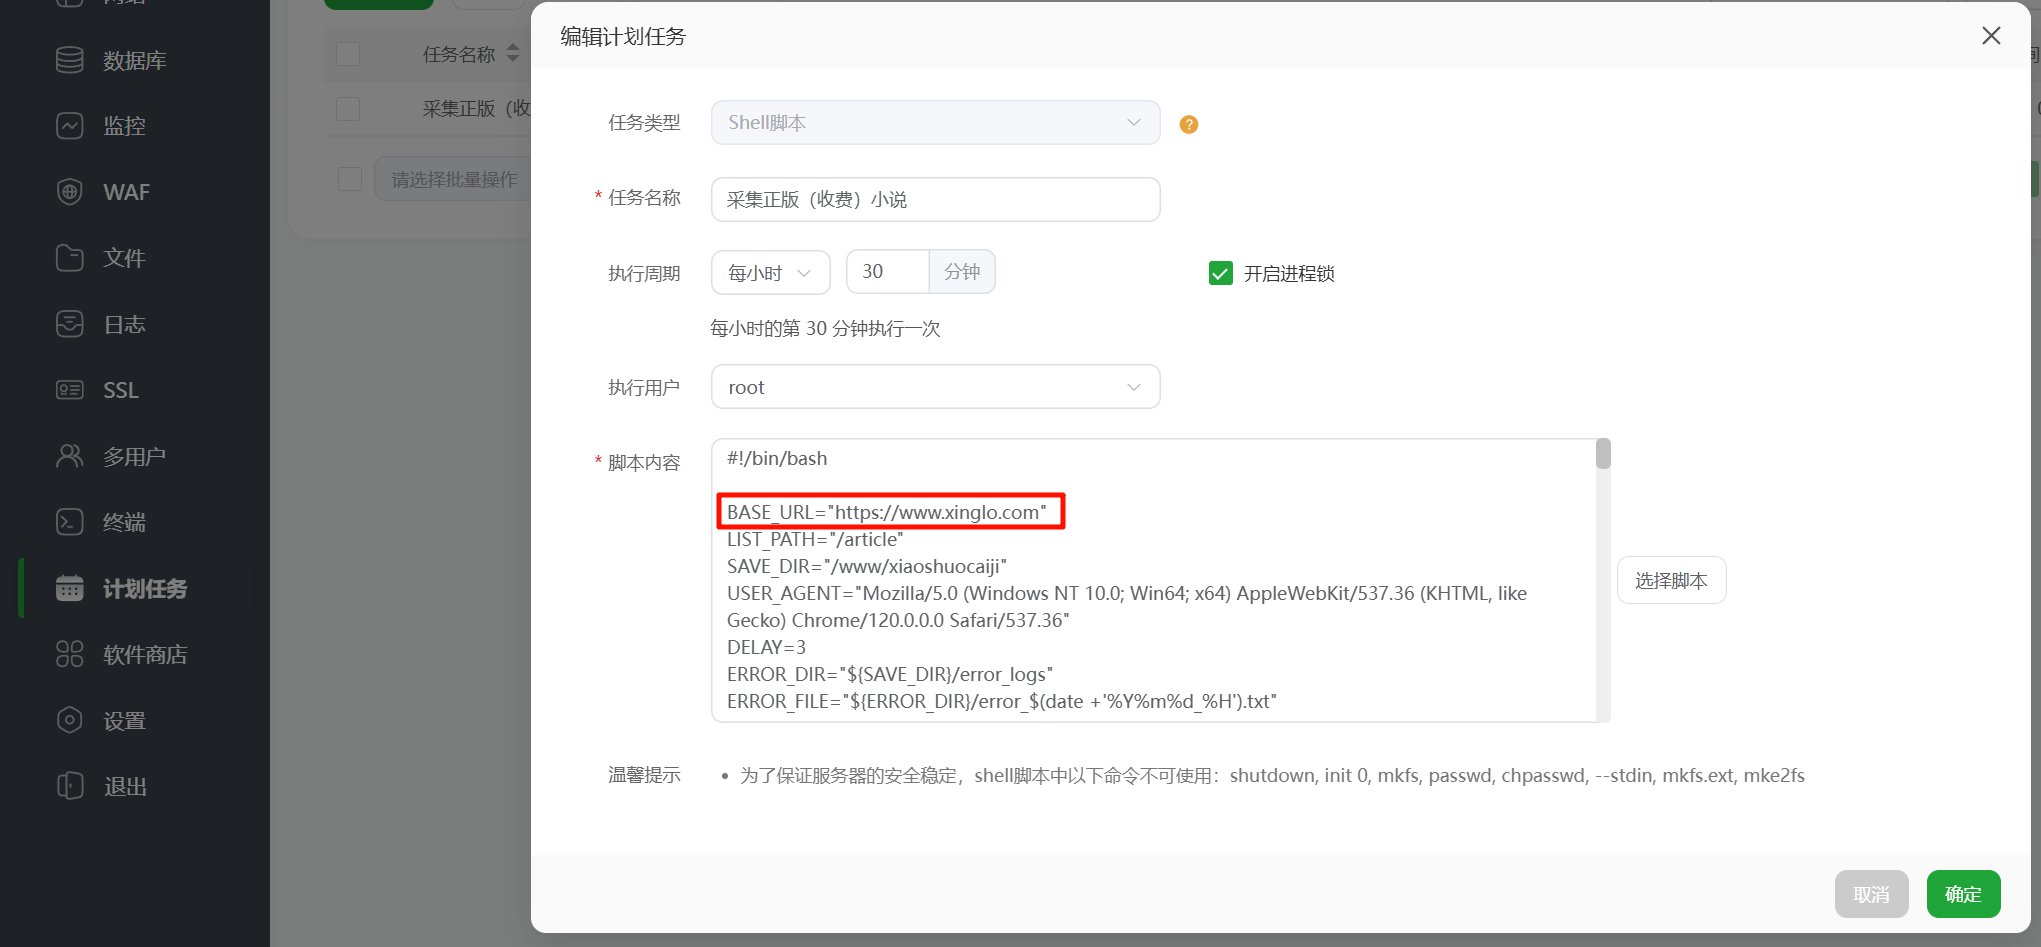Click the script content scrollbar thumb
2041x947 pixels.
pos(1603,455)
